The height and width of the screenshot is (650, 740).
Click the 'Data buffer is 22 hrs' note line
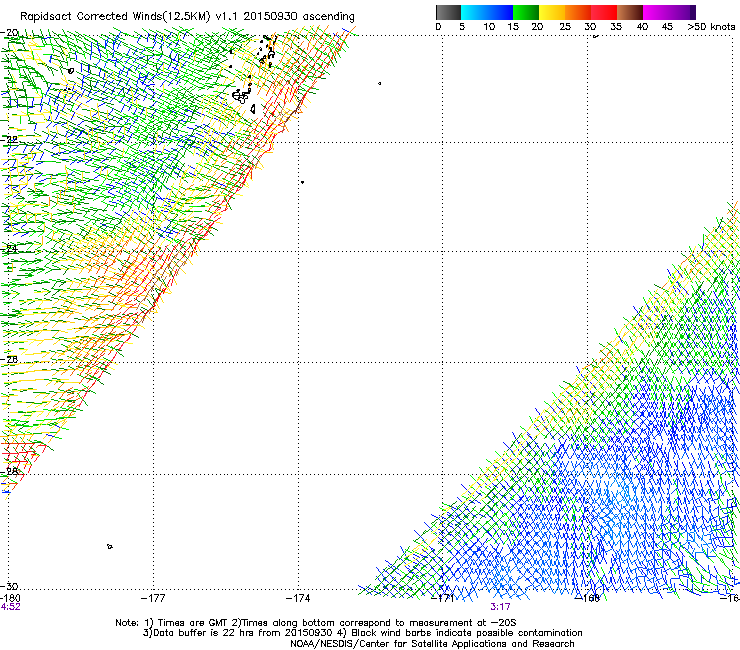point(362,633)
